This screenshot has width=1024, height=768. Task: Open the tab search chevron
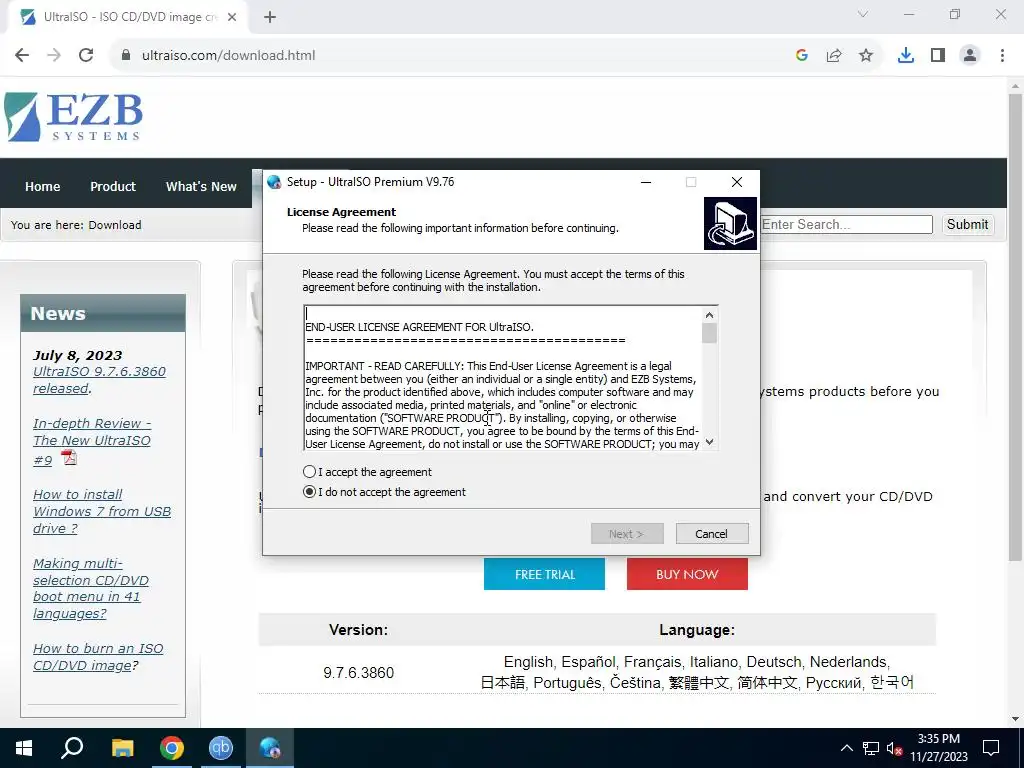pos(863,14)
